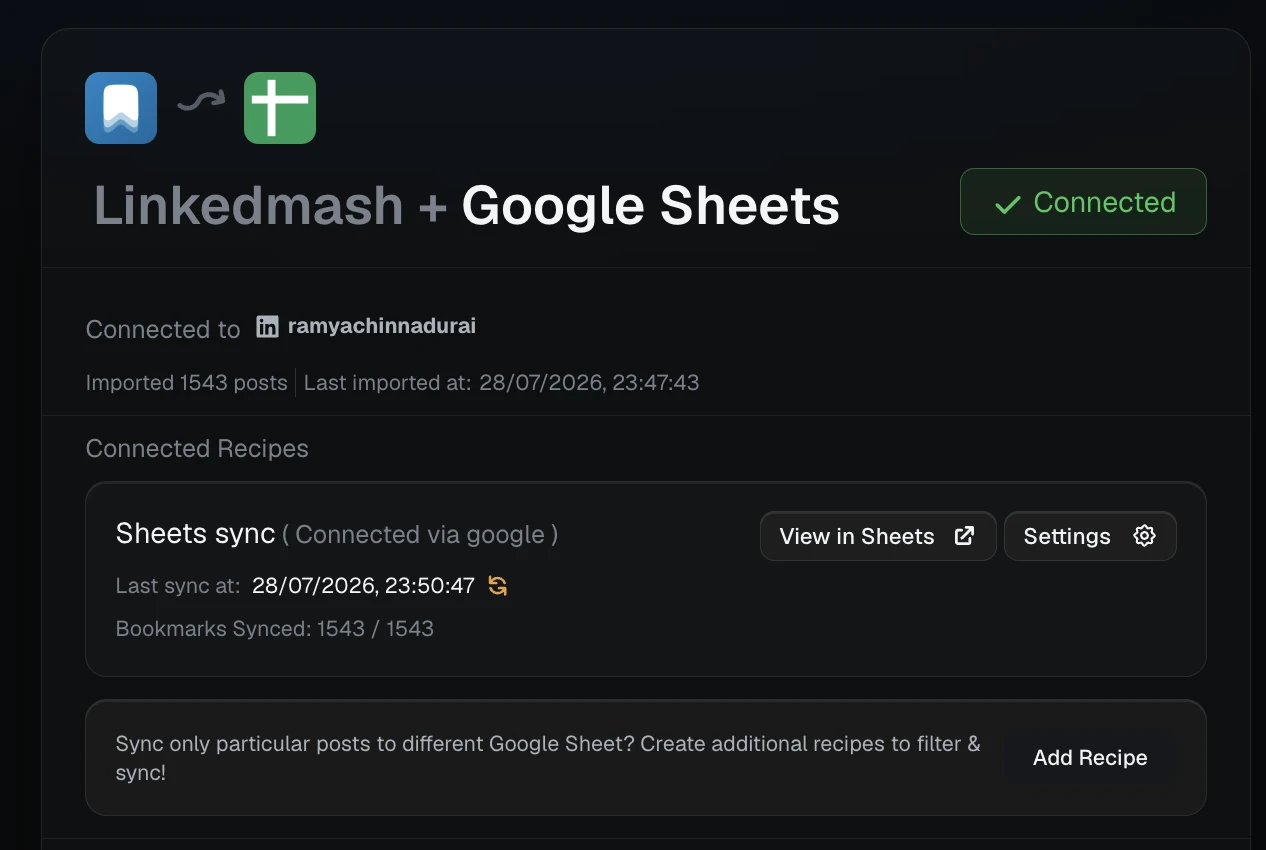Click the sync timestamp 28/07/2026, 23:50:47
This screenshot has height=850, width=1266.
363,586
